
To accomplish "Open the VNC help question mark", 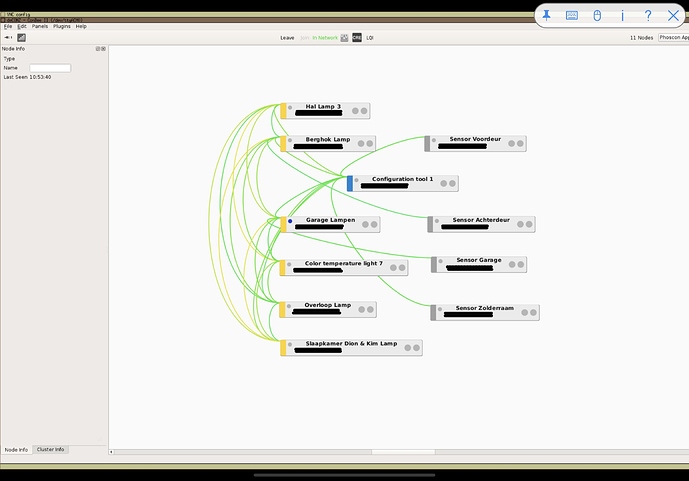I will pos(648,16).
